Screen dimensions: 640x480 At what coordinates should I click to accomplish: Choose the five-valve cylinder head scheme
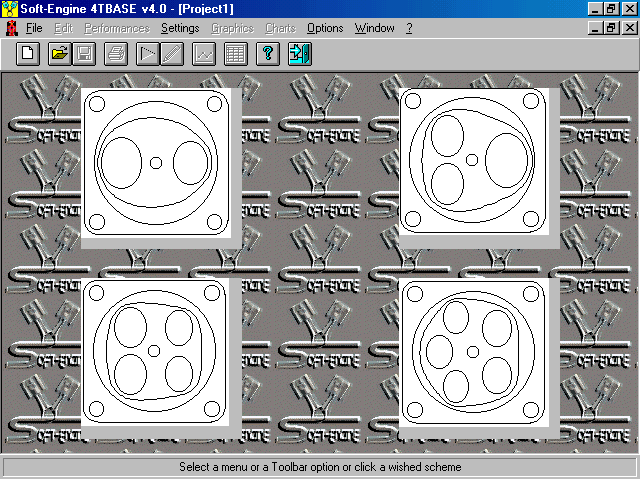[473, 352]
